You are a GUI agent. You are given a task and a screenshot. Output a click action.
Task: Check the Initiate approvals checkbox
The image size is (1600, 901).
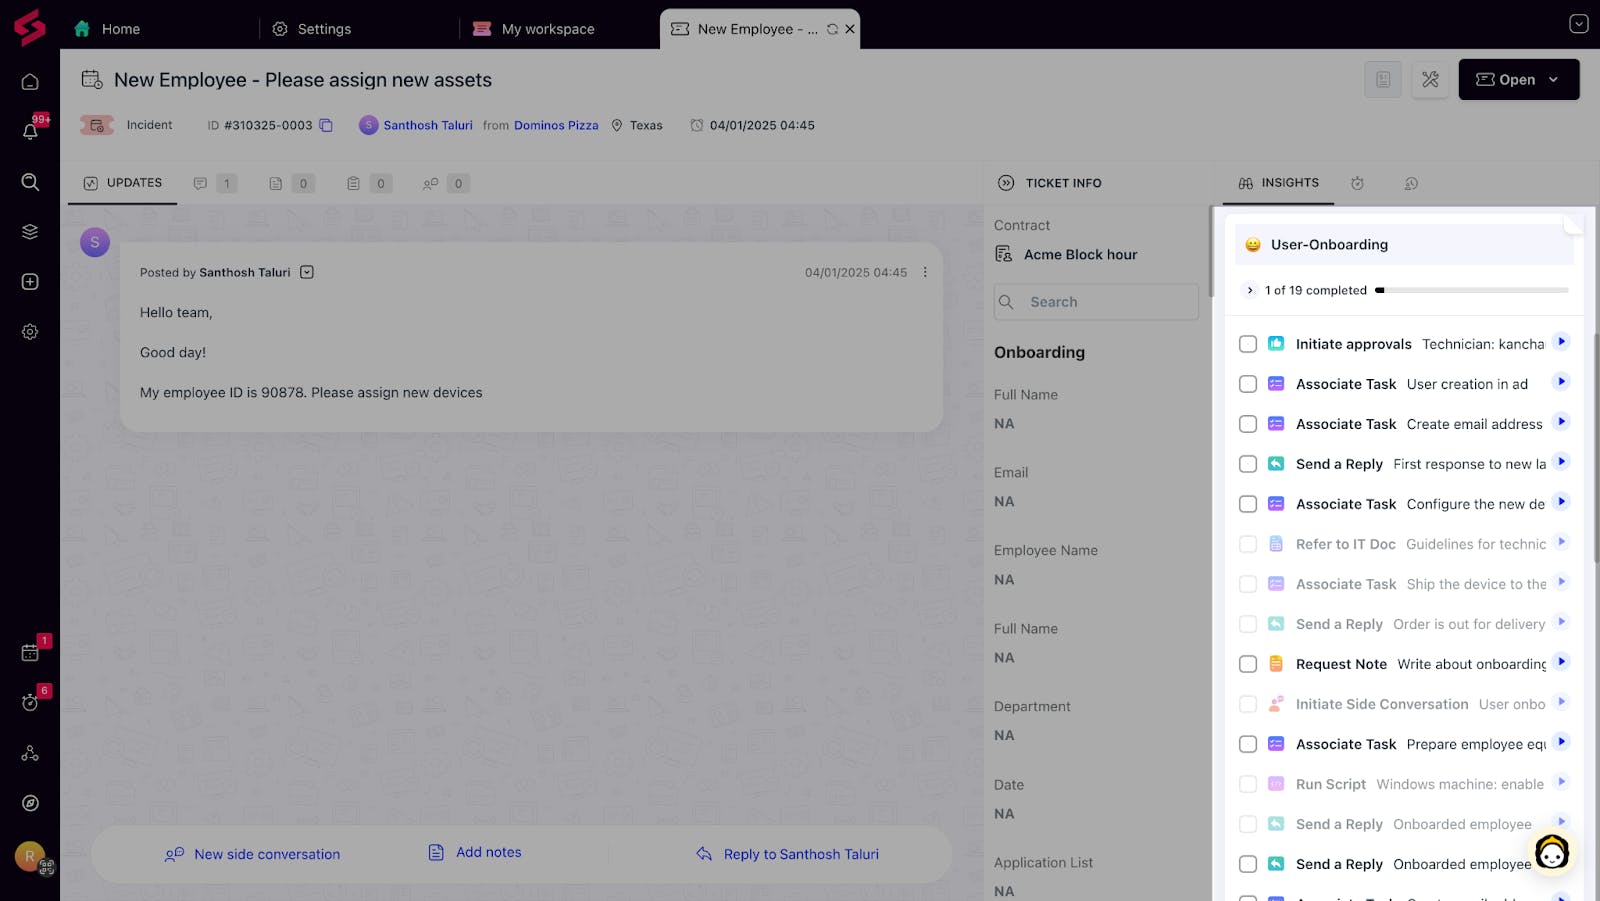(1248, 344)
